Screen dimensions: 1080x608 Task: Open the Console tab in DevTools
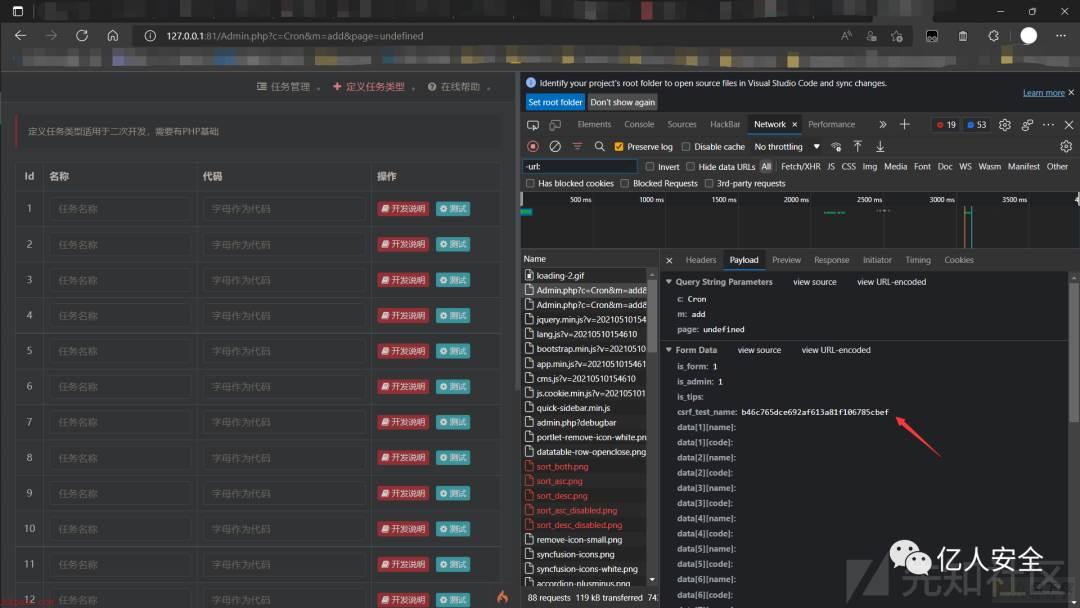pyautogui.click(x=638, y=125)
